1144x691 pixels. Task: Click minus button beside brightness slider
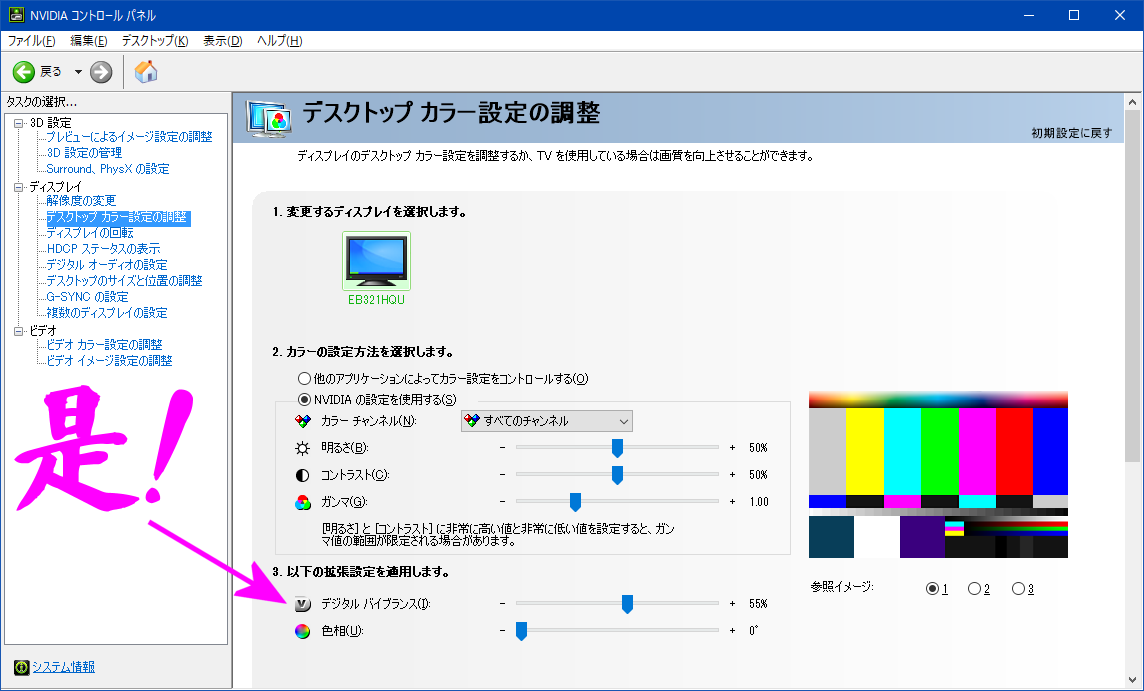(502, 448)
